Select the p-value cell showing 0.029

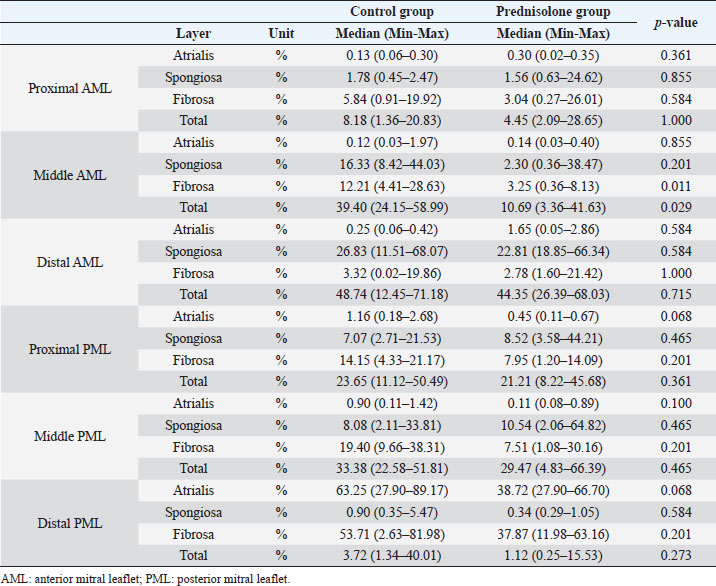[x=674, y=208]
